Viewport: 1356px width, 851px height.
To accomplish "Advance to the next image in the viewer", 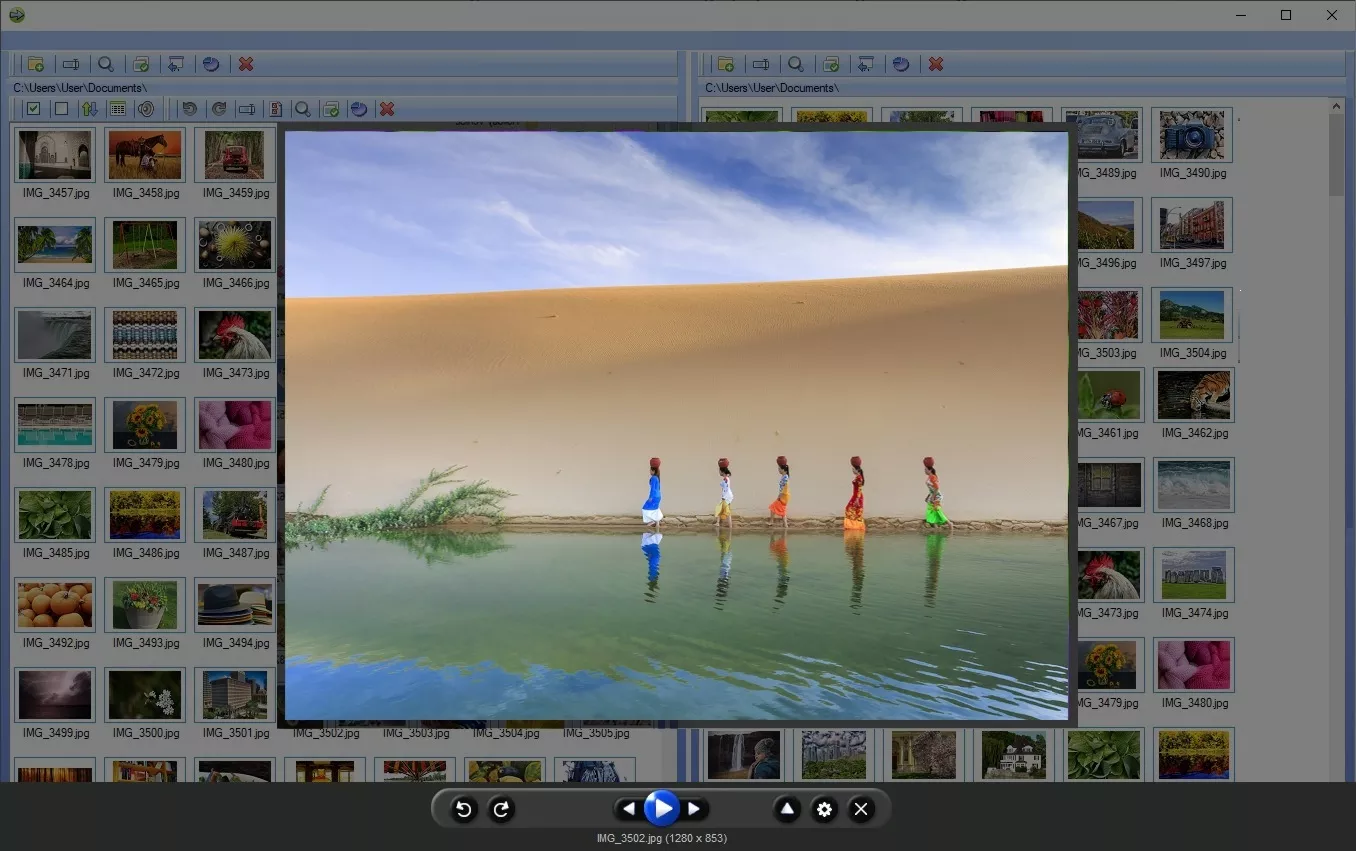I will [x=695, y=809].
